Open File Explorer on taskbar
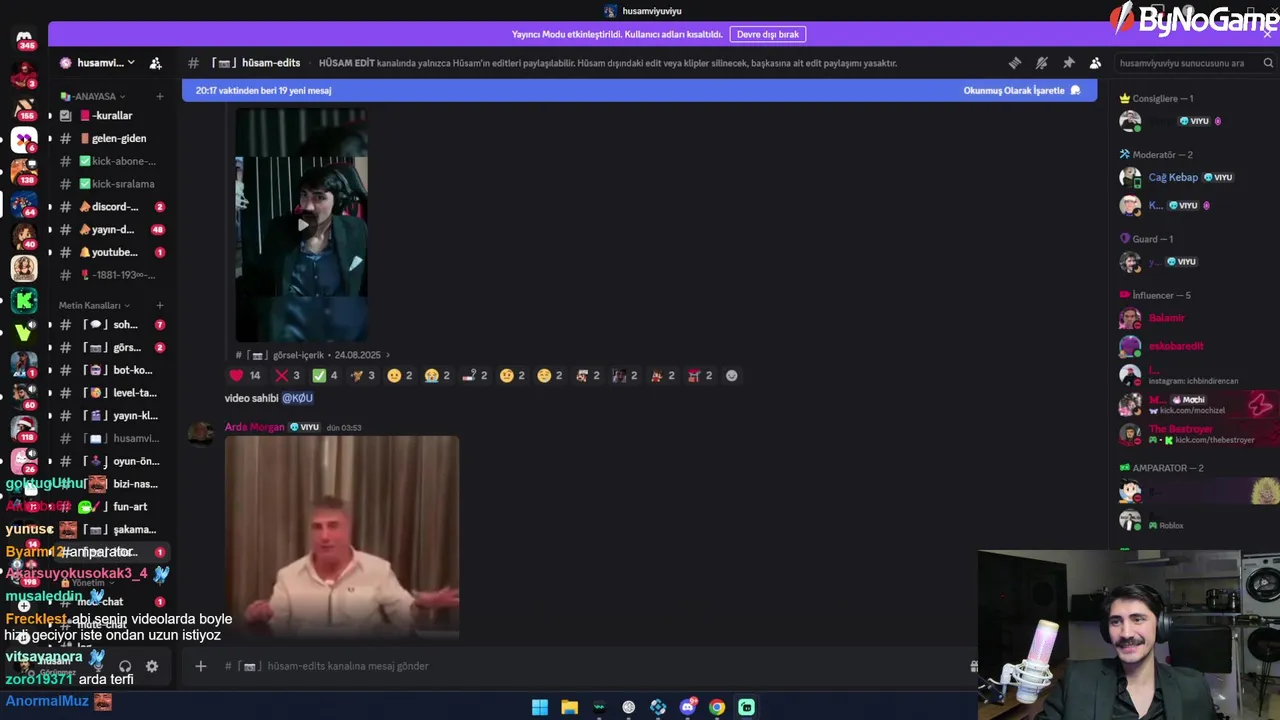The width and height of the screenshot is (1280, 720). pos(569,707)
